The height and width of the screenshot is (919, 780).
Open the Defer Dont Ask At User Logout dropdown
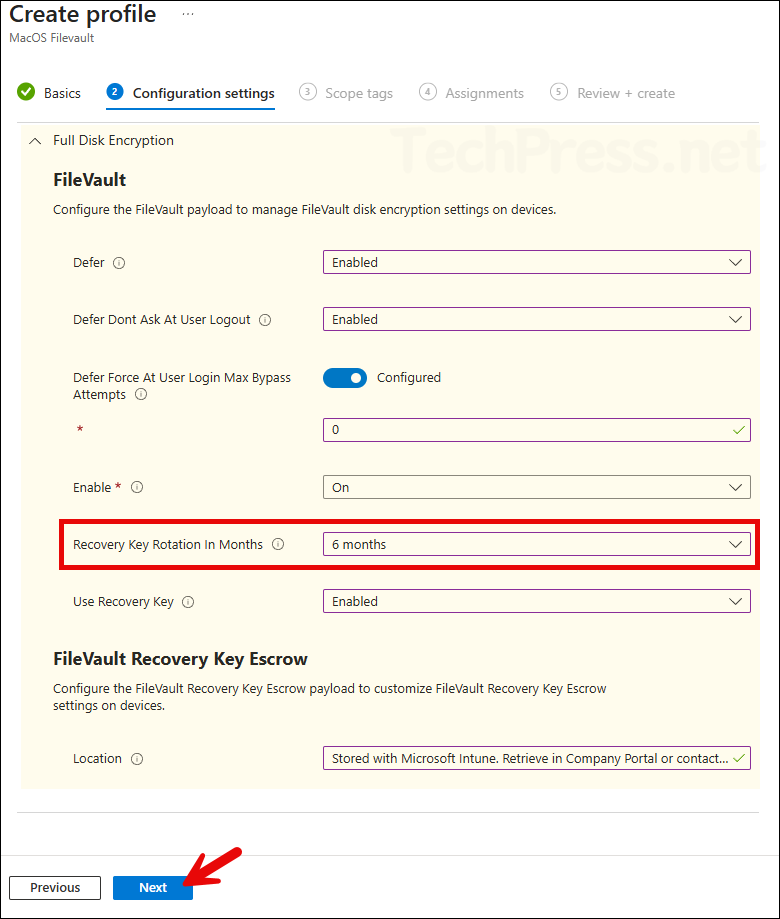point(537,319)
